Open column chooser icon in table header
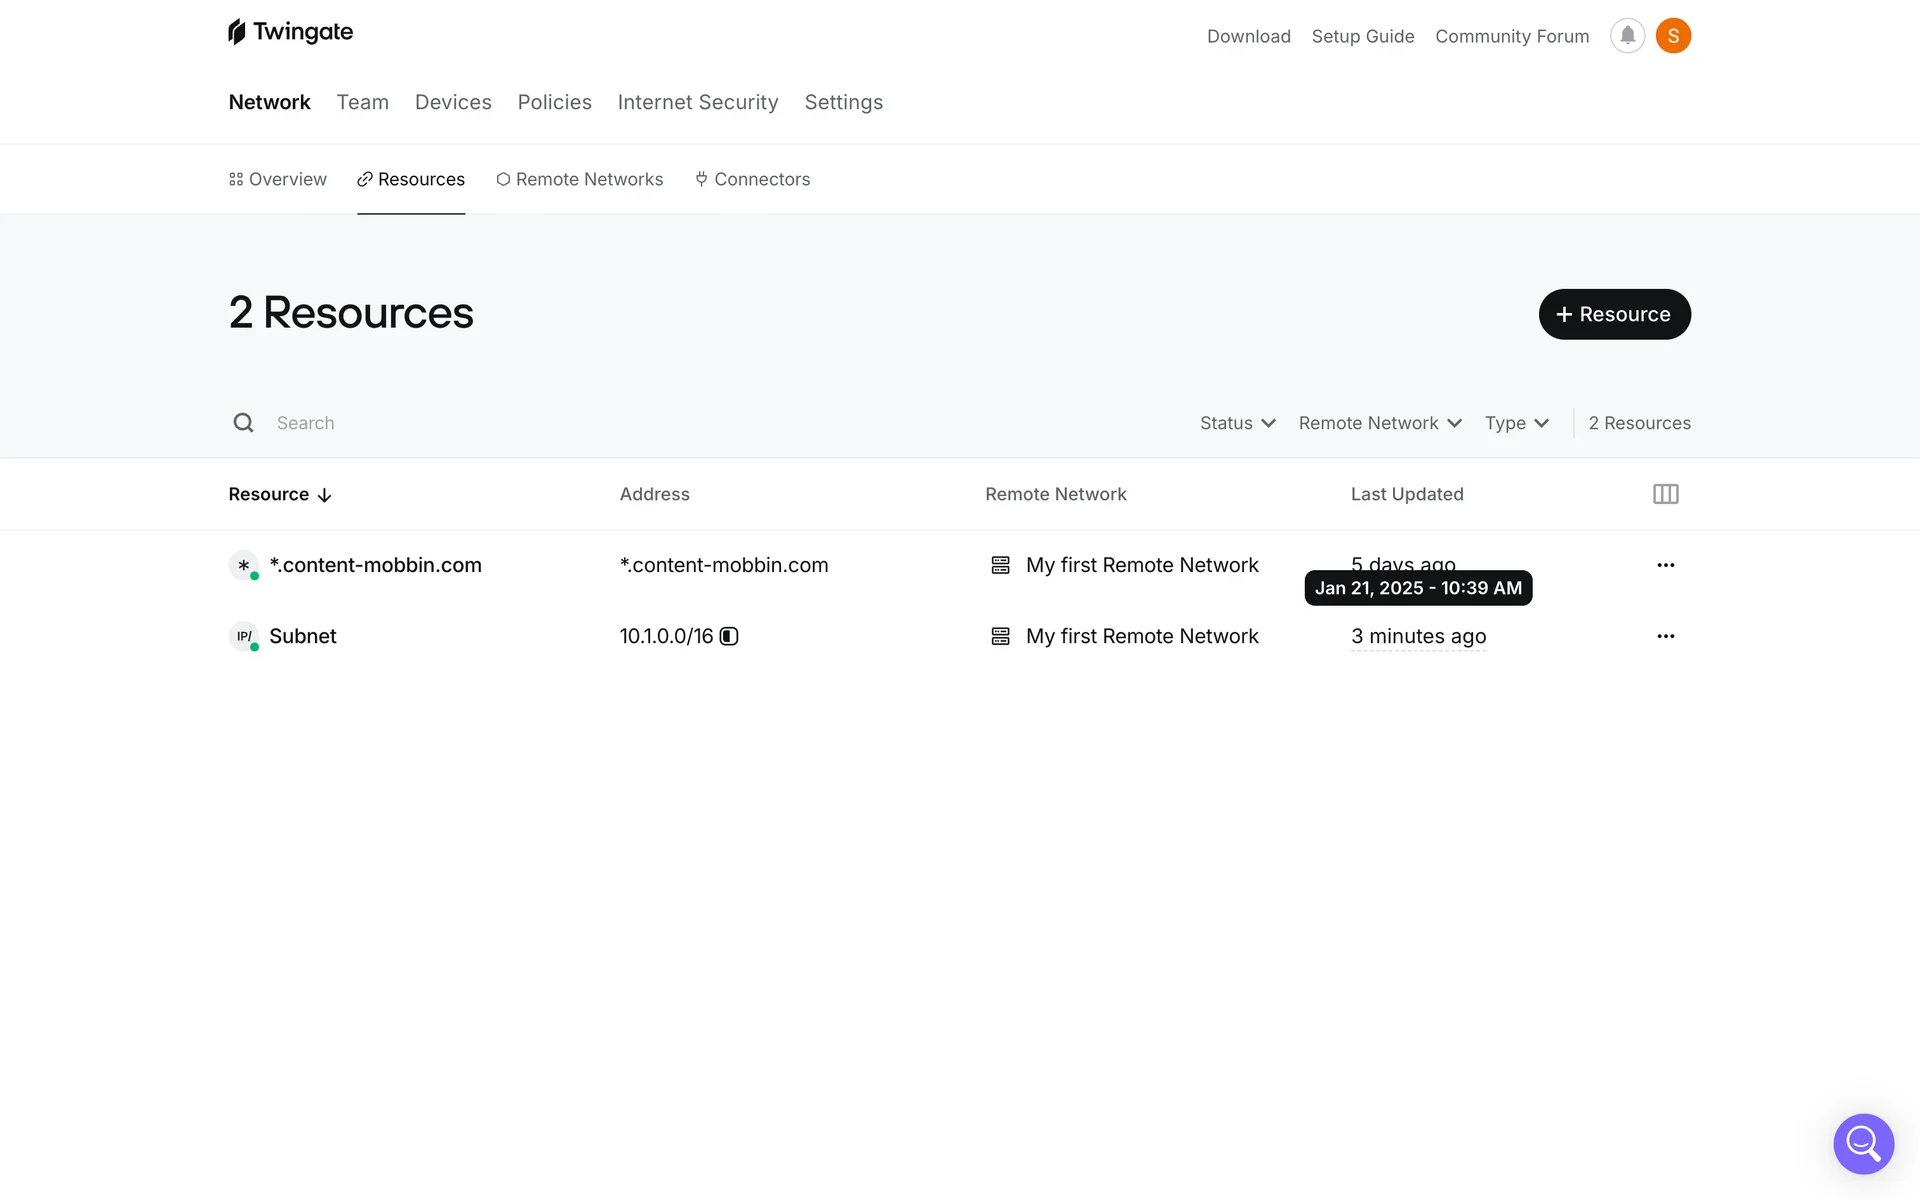The width and height of the screenshot is (1920, 1200). click(x=1665, y=494)
